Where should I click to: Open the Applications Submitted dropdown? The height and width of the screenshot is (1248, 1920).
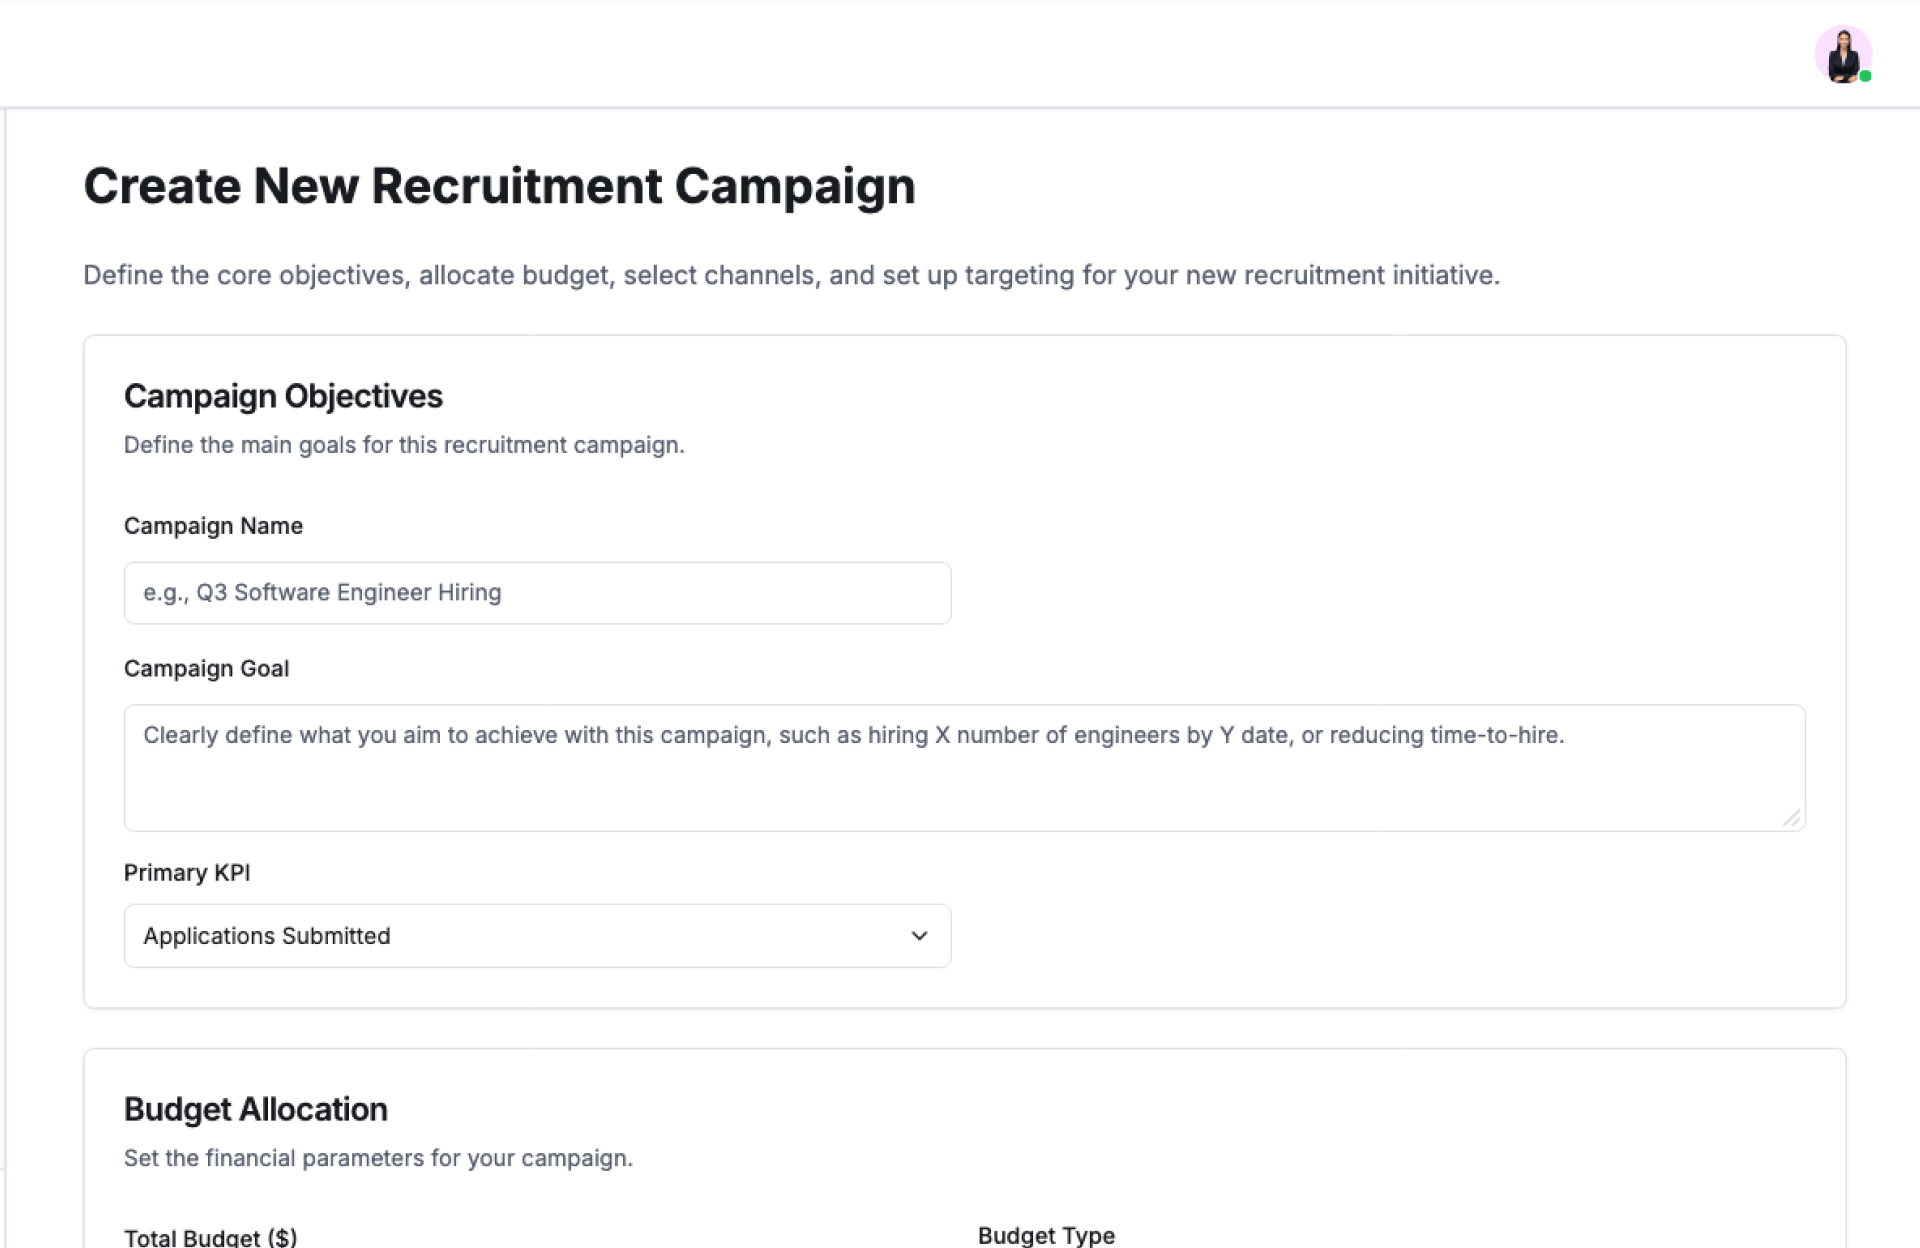(536, 936)
